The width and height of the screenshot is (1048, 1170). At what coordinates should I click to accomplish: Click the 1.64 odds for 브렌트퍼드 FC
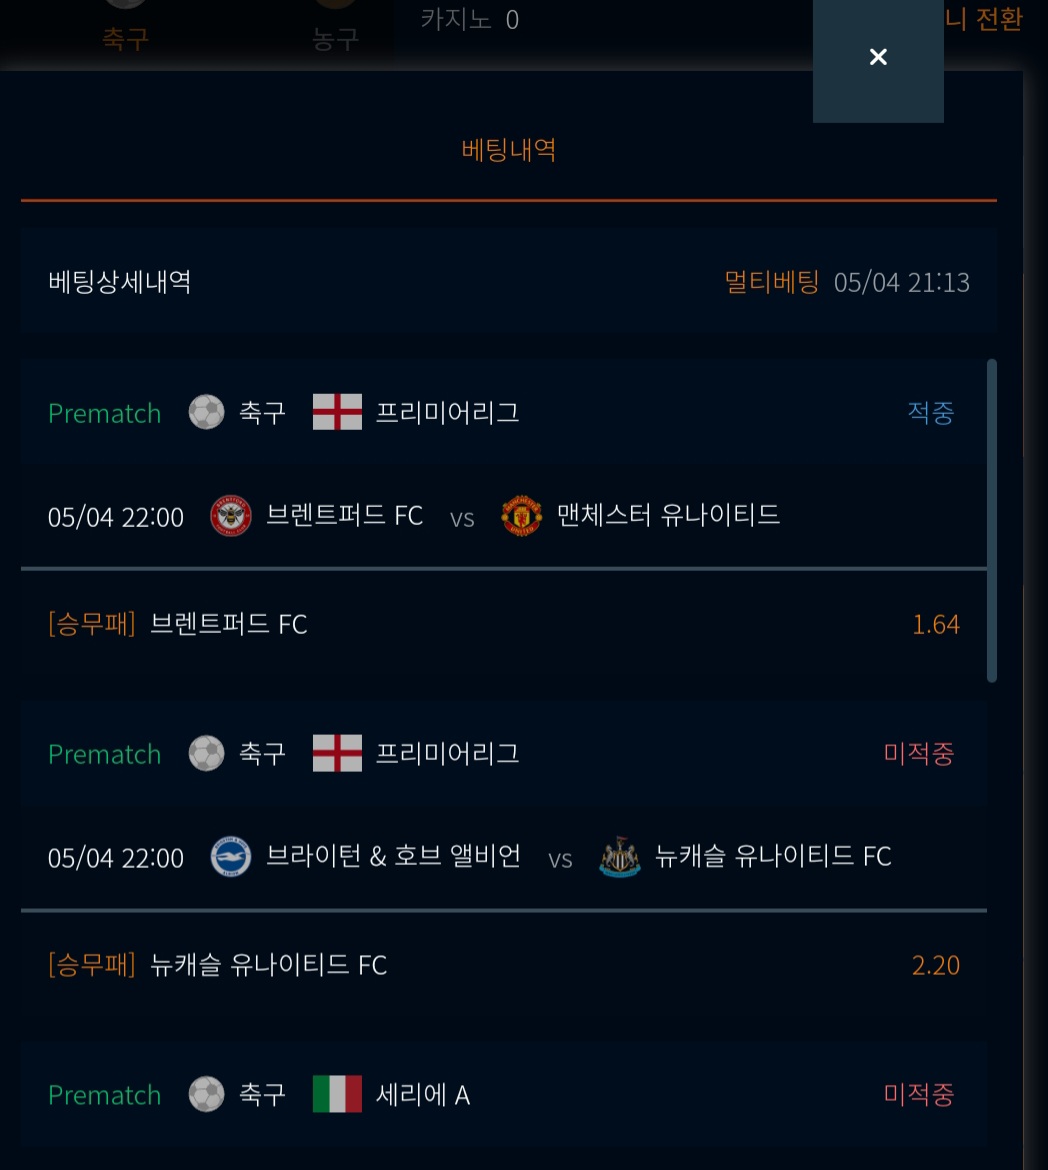(936, 624)
